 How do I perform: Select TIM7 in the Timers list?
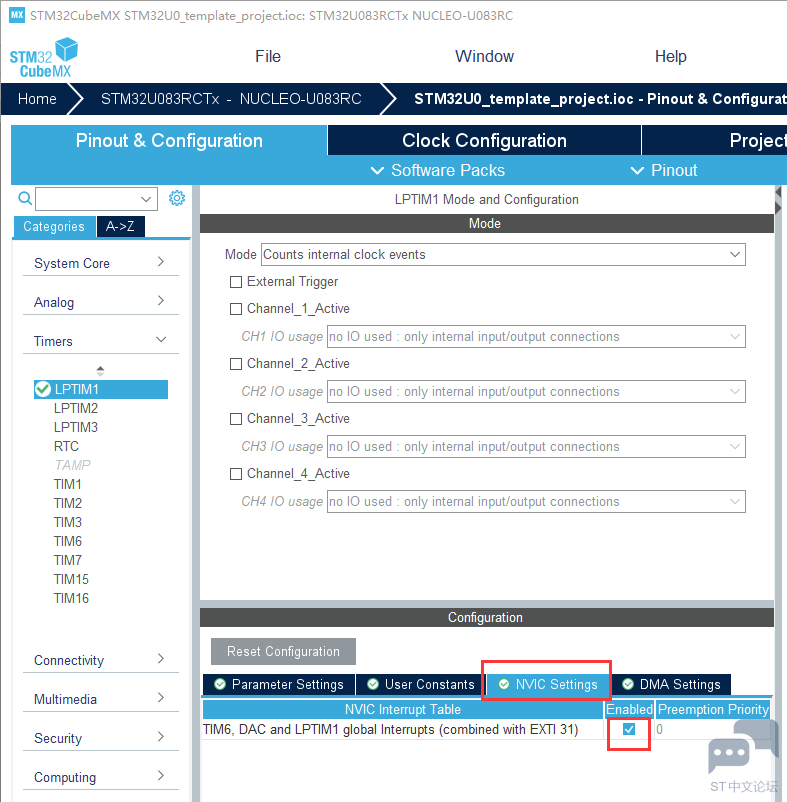tap(68, 560)
